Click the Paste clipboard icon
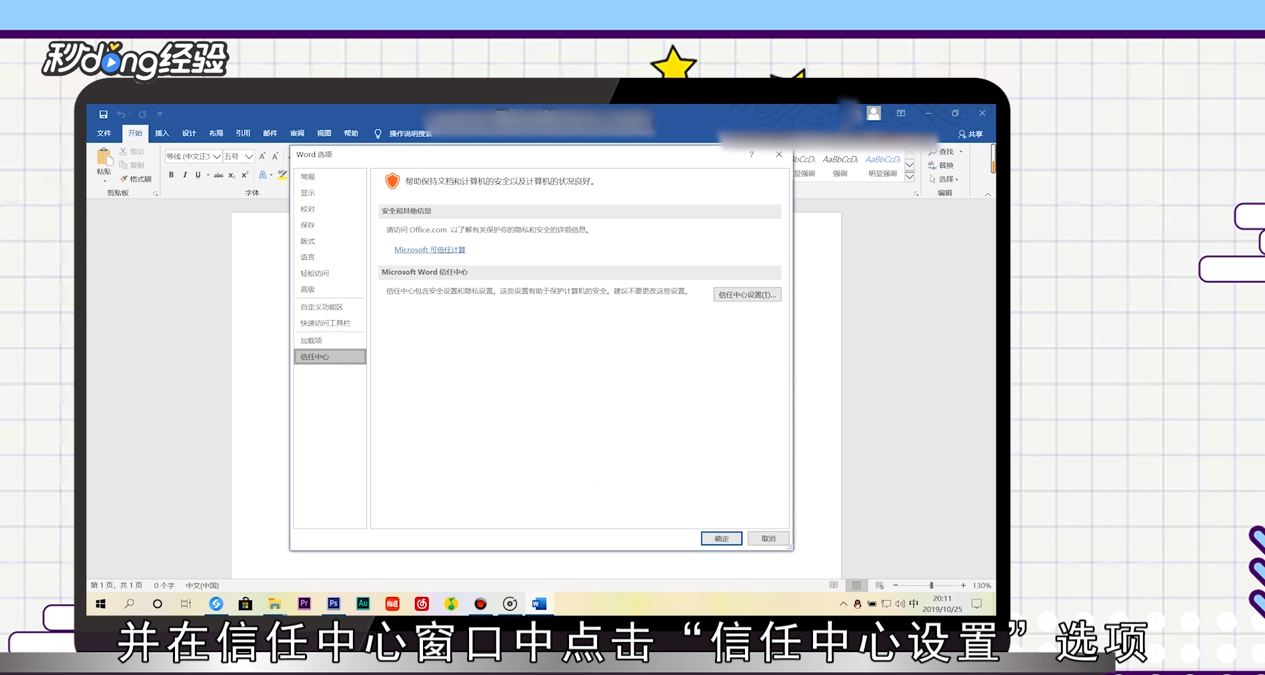The width and height of the screenshot is (1265, 675). (x=104, y=157)
